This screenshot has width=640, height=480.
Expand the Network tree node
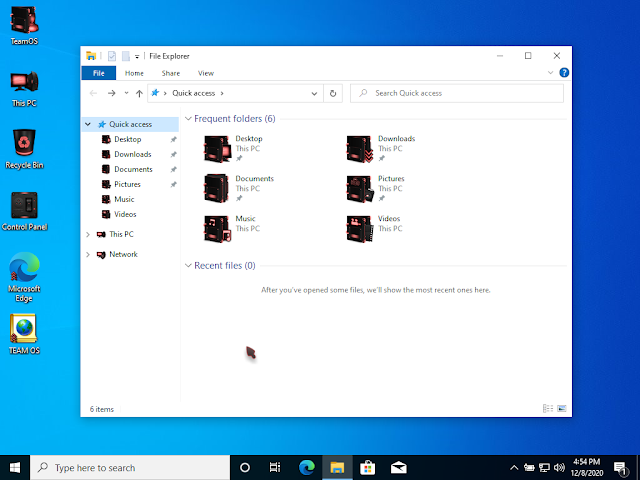(x=88, y=254)
